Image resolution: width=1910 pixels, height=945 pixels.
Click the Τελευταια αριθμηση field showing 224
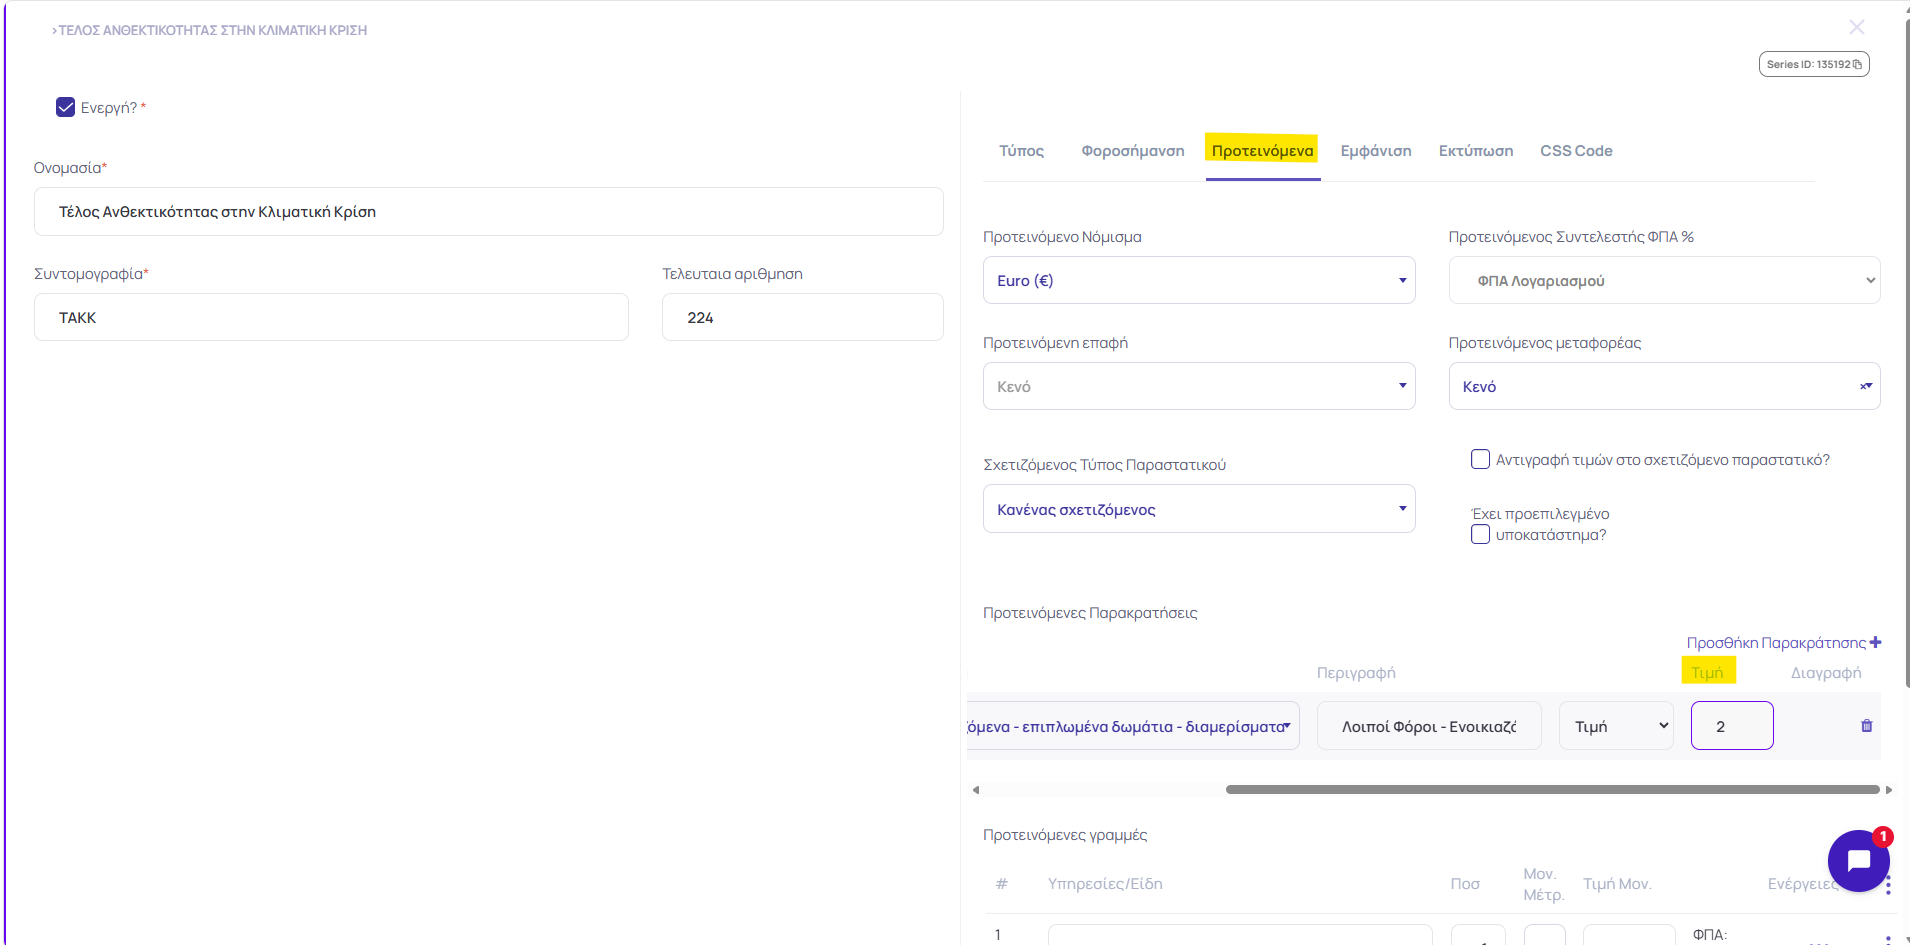pyautogui.click(x=803, y=317)
